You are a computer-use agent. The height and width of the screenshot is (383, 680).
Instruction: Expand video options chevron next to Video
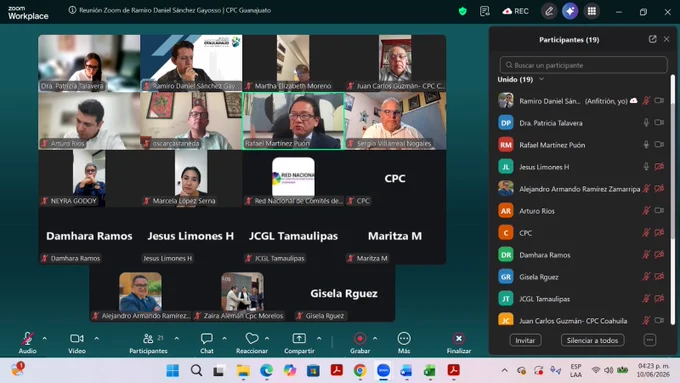pyautogui.click(x=97, y=338)
